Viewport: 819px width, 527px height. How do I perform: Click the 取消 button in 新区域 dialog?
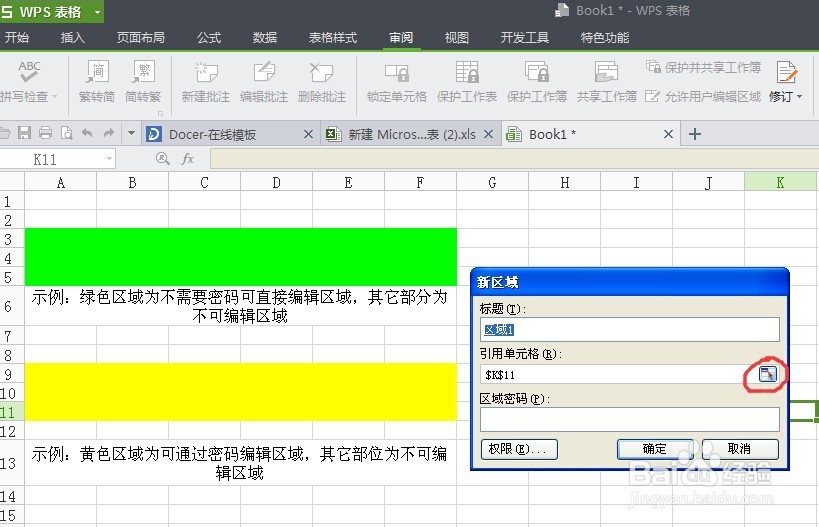pos(740,449)
